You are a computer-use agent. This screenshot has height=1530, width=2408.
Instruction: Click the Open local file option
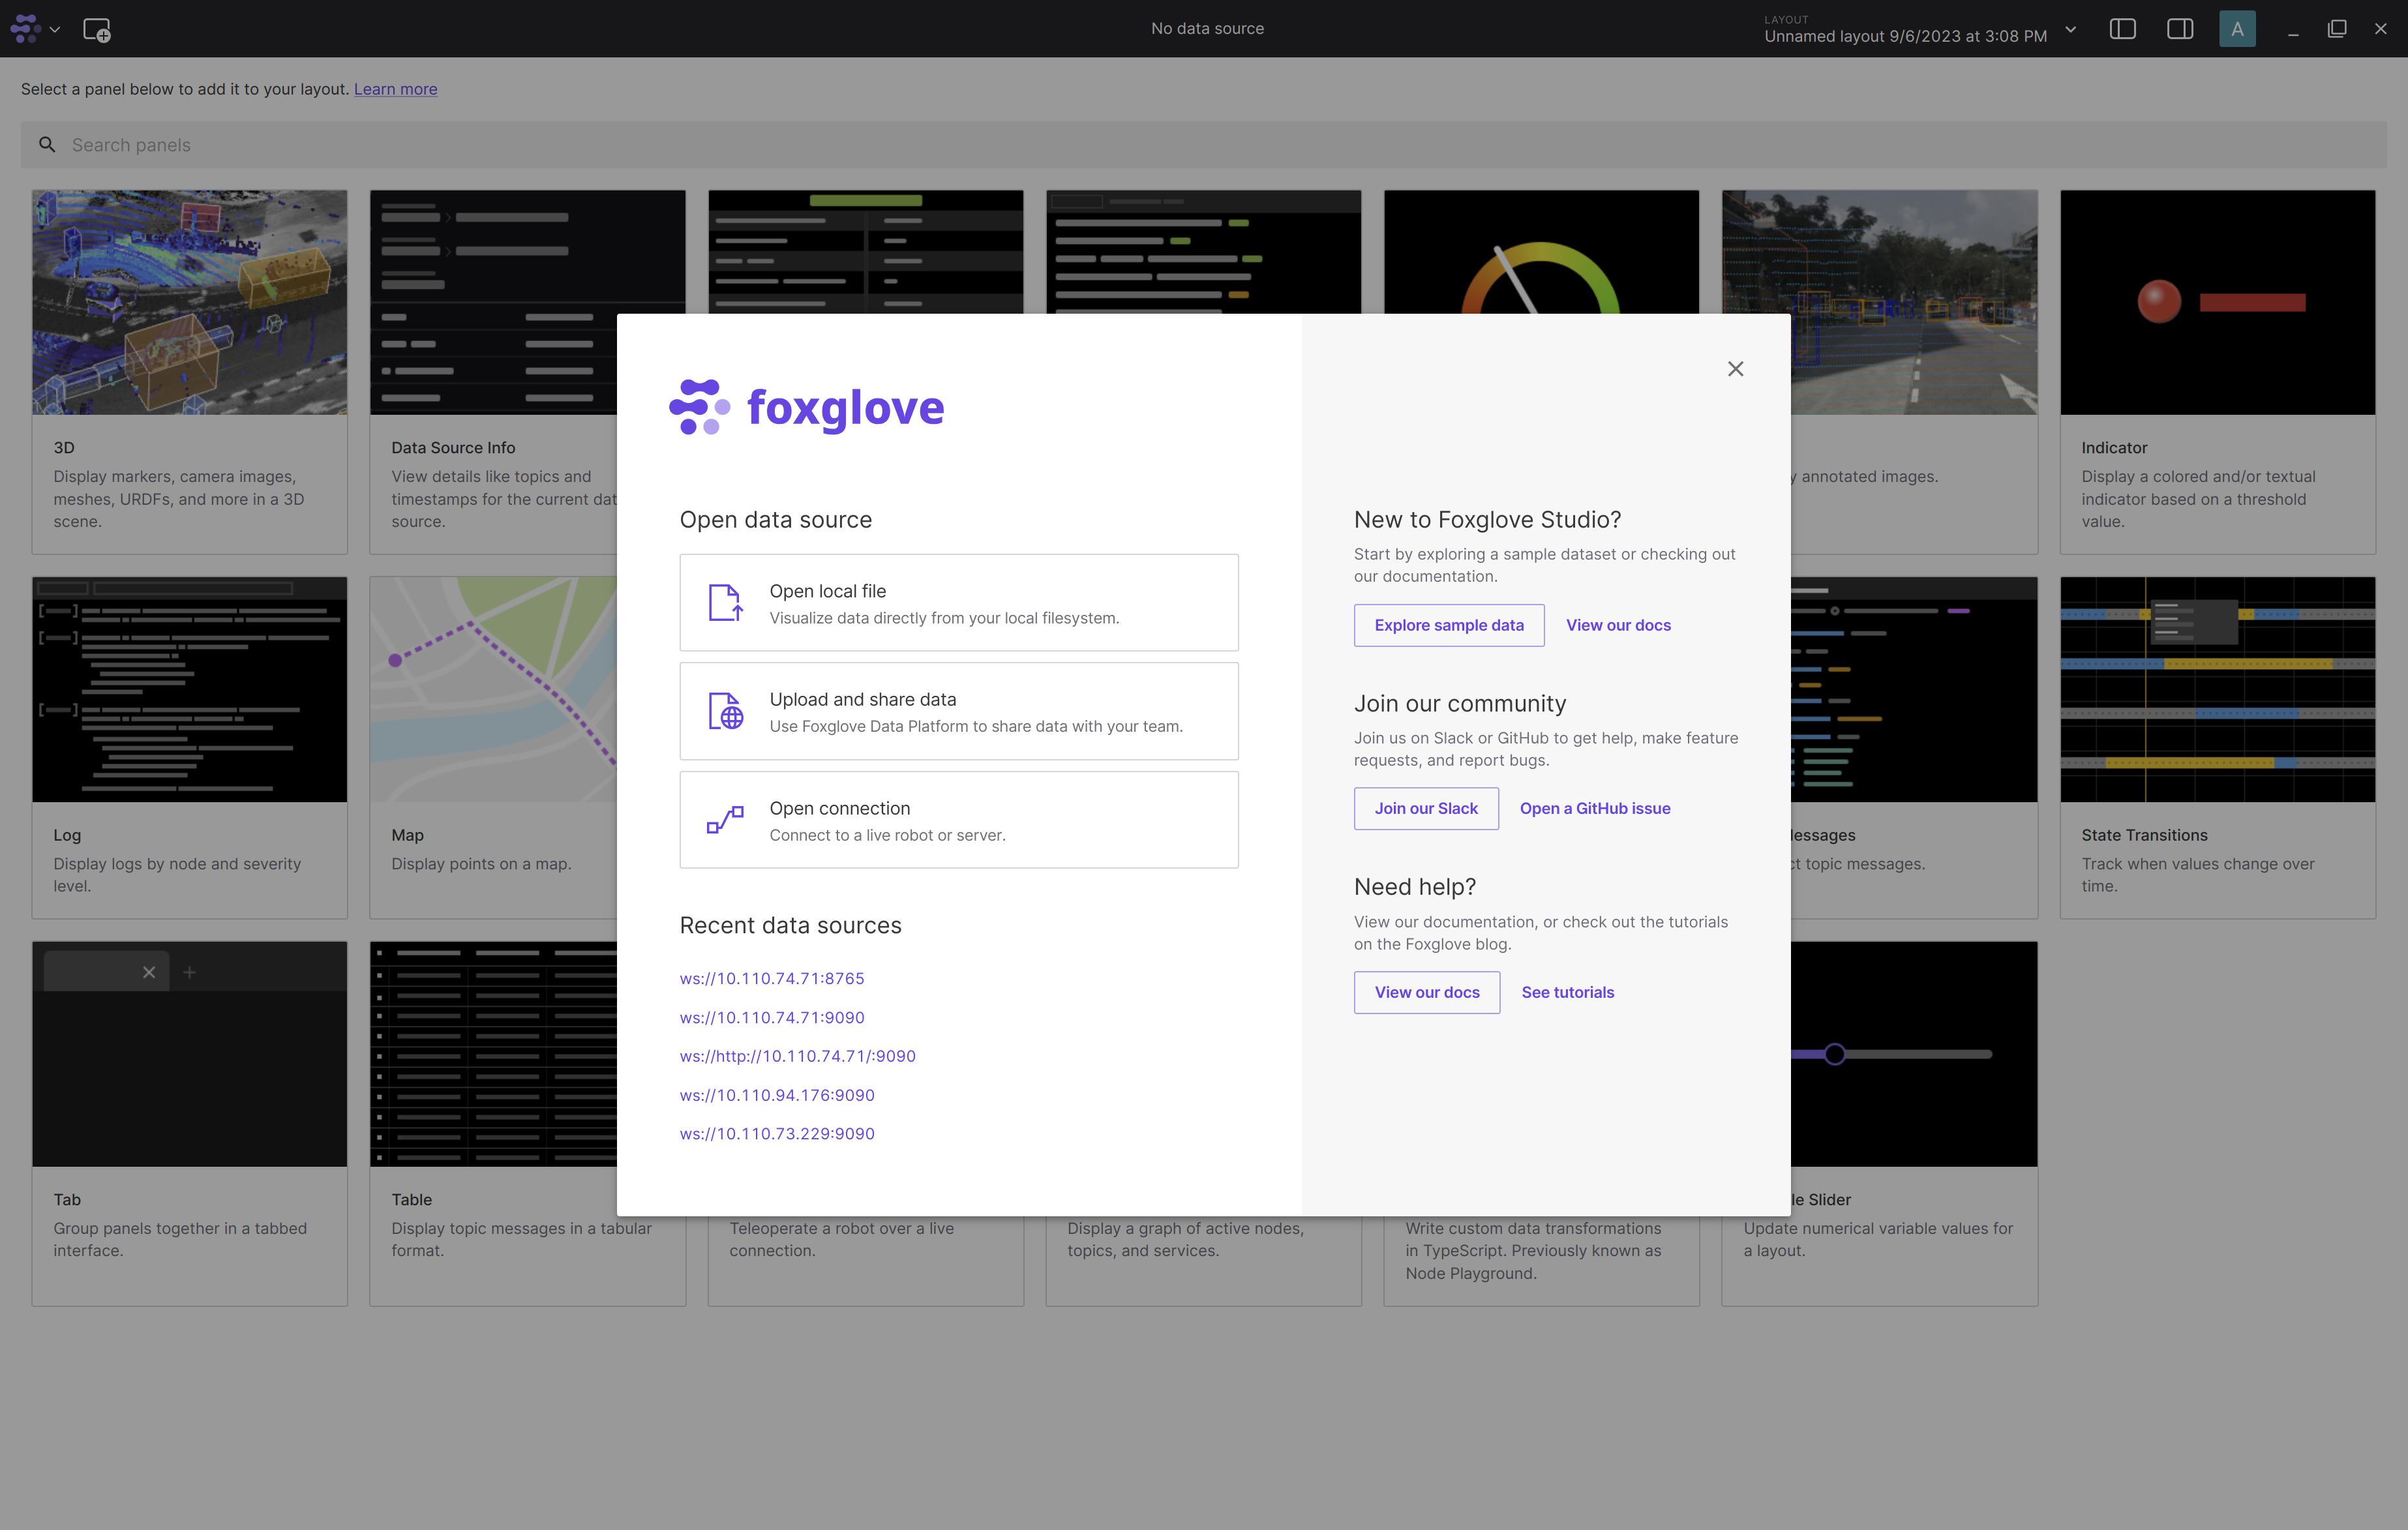[958, 603]
